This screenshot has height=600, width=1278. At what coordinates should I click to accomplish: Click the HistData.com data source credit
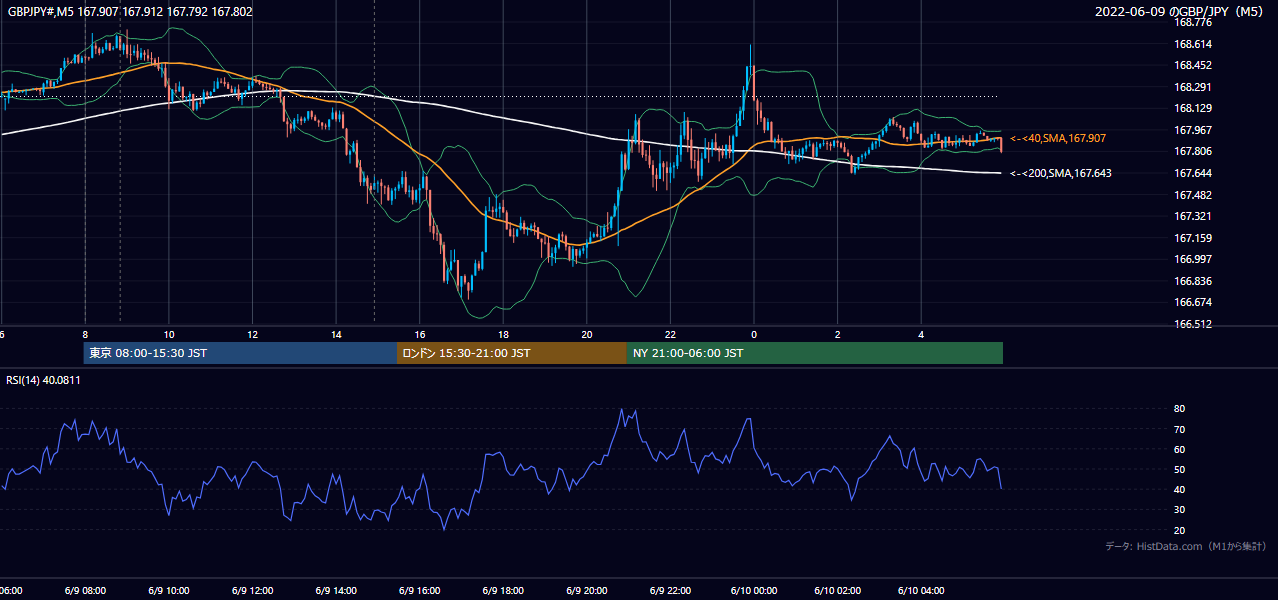pos(1186,546)
